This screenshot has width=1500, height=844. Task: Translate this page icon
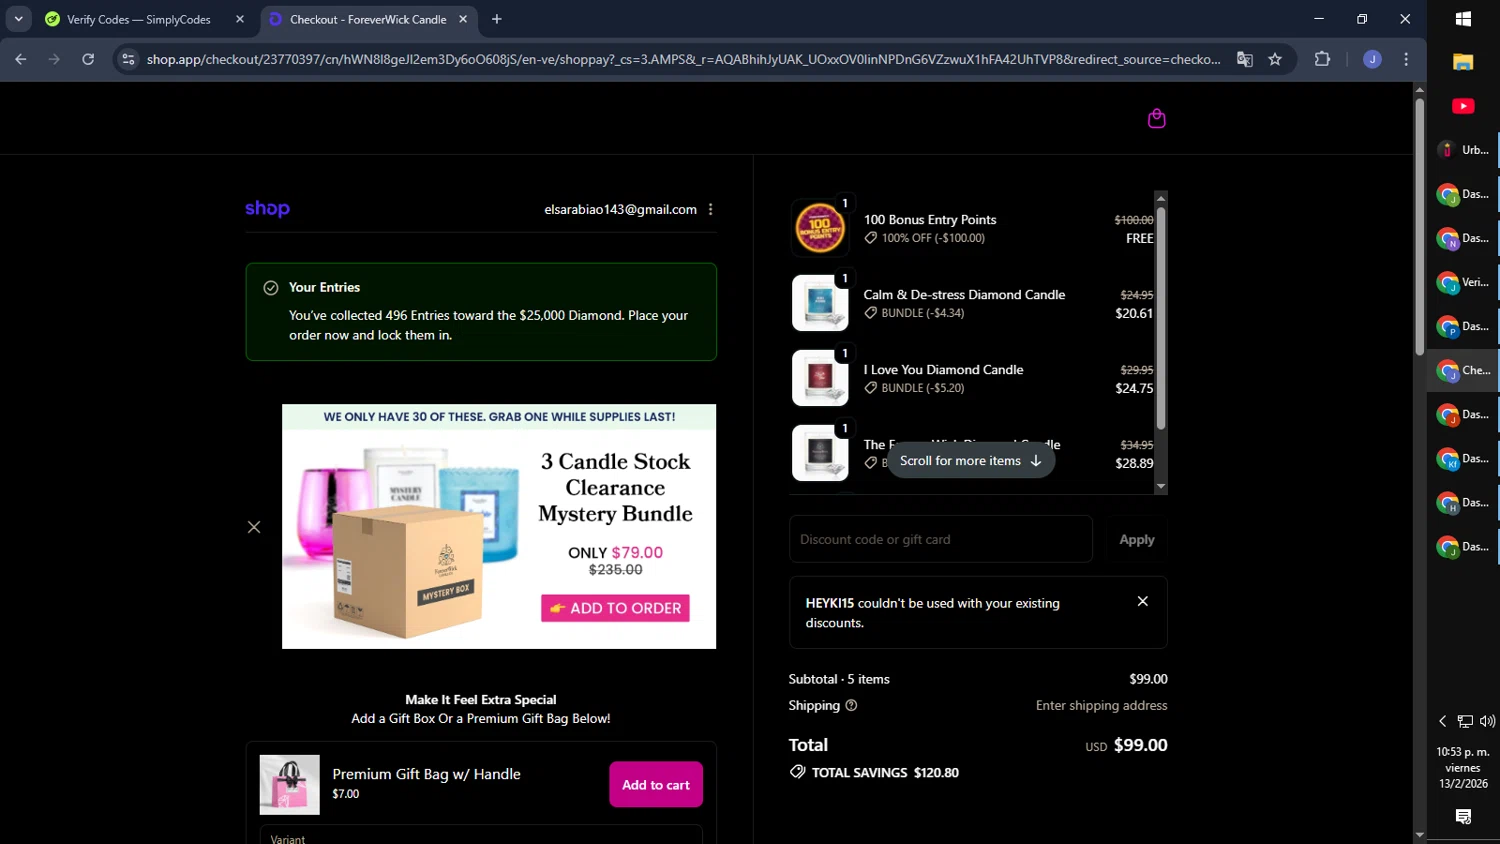pos(1245,59)
